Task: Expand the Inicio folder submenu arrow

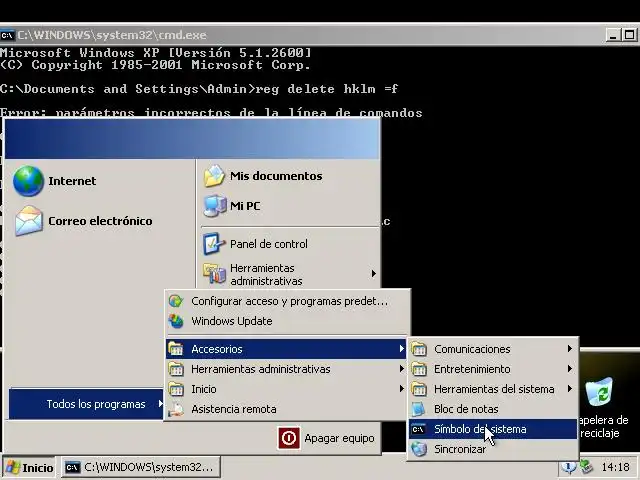Action: pos(402,389)
